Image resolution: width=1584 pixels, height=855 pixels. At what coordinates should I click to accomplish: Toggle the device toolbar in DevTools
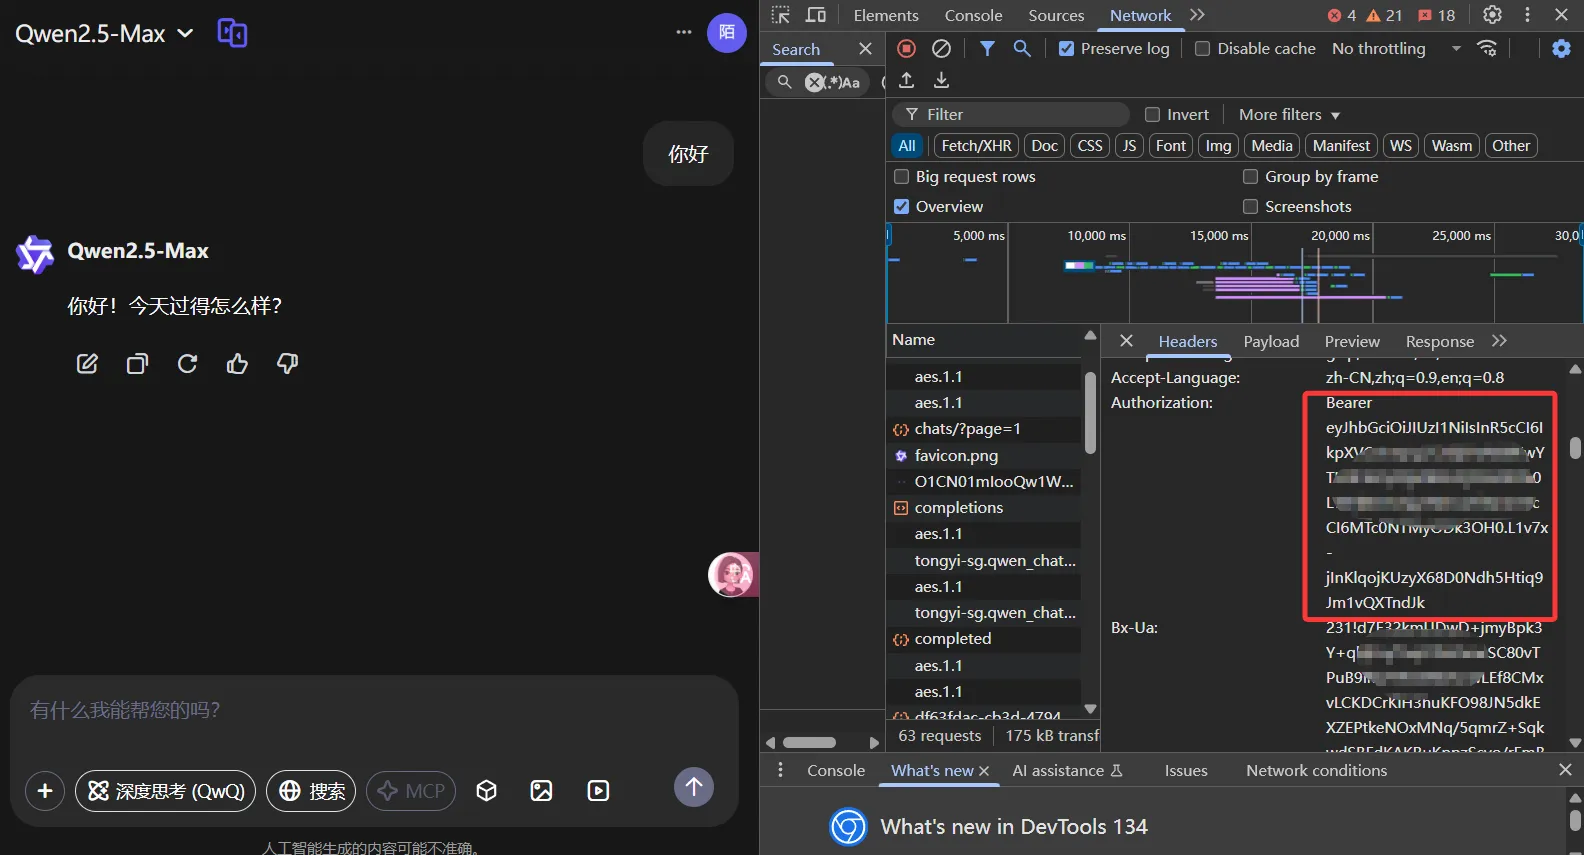click(x=816, y=15)
